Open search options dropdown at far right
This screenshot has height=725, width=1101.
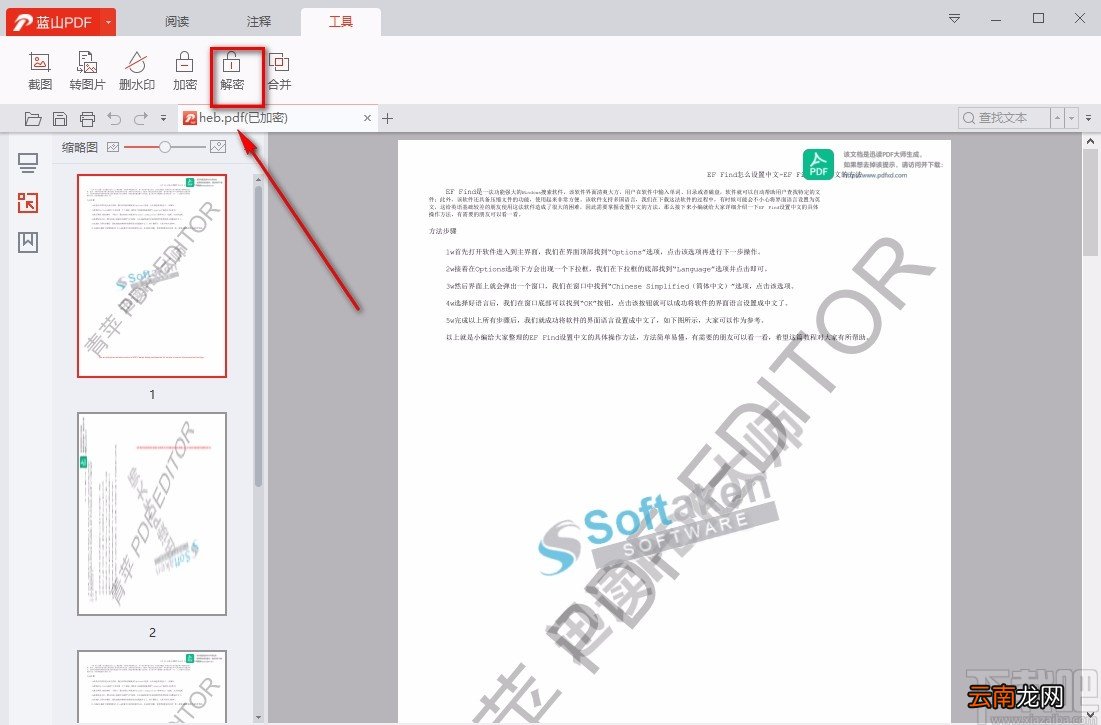[1088, 118]
